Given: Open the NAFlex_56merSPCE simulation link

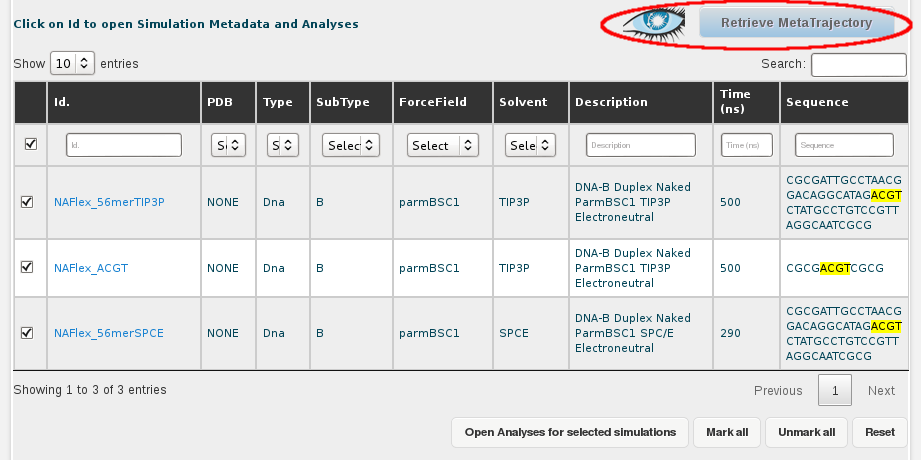Looking at the screenshot, I should point(109,333).
